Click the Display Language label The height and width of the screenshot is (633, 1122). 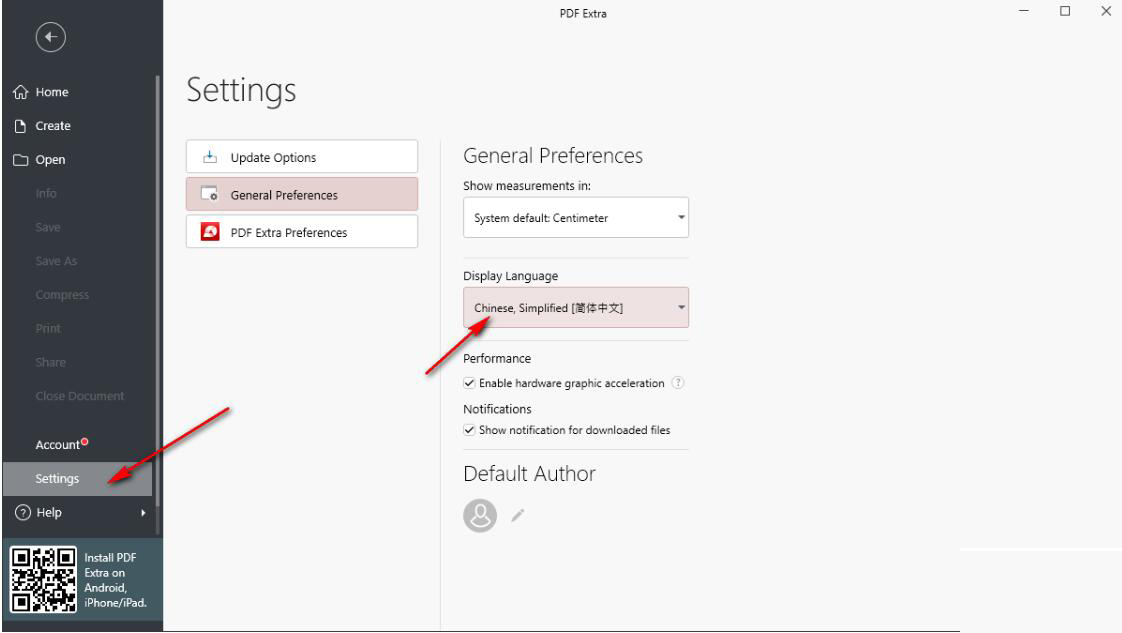(x=510, y=276)
